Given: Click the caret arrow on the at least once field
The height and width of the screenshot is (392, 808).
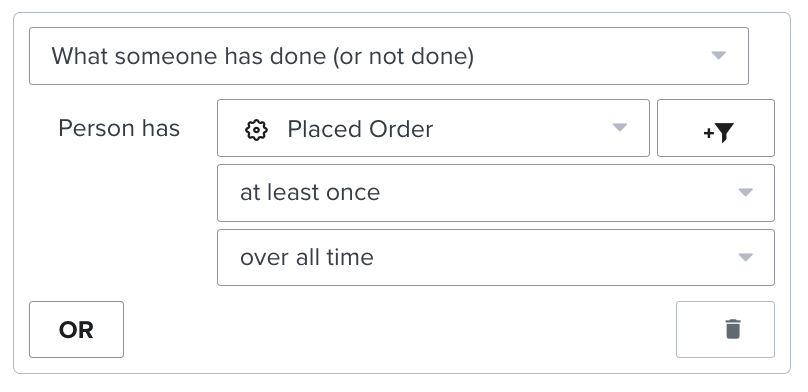Looking at the screenshot, I should (746, 192).
